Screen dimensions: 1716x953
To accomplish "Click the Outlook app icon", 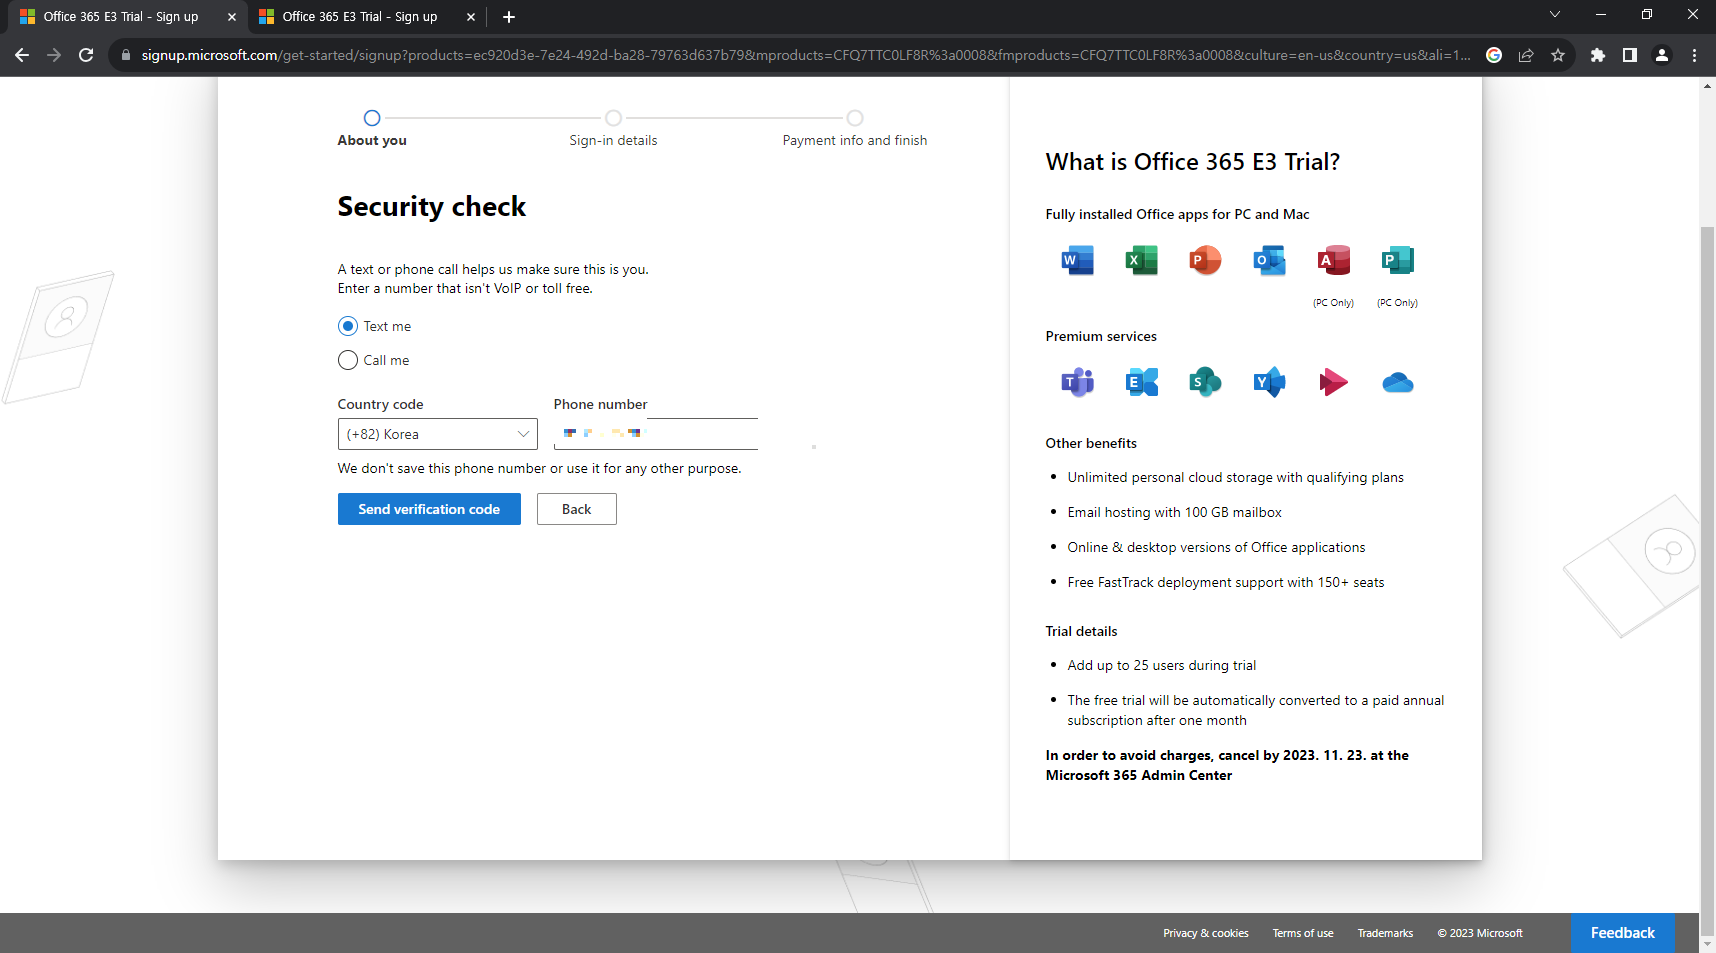I will [1269, 260].
